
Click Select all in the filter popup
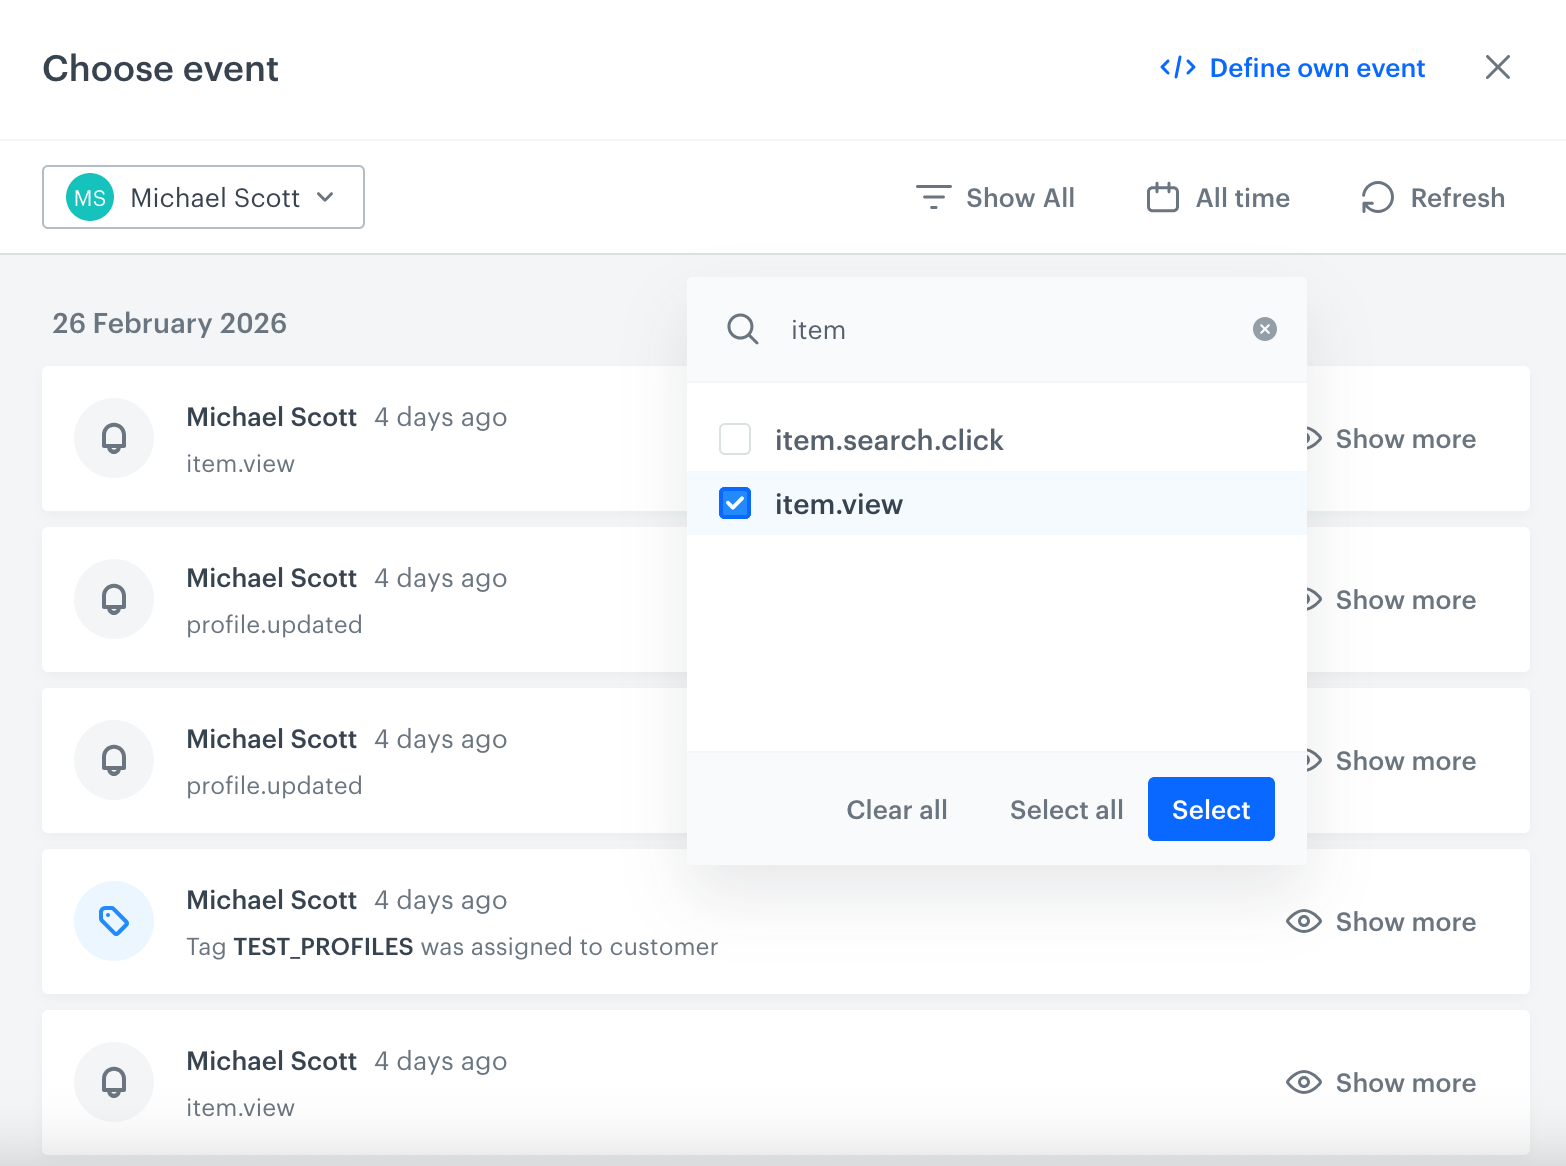(x=1066, y=809)
